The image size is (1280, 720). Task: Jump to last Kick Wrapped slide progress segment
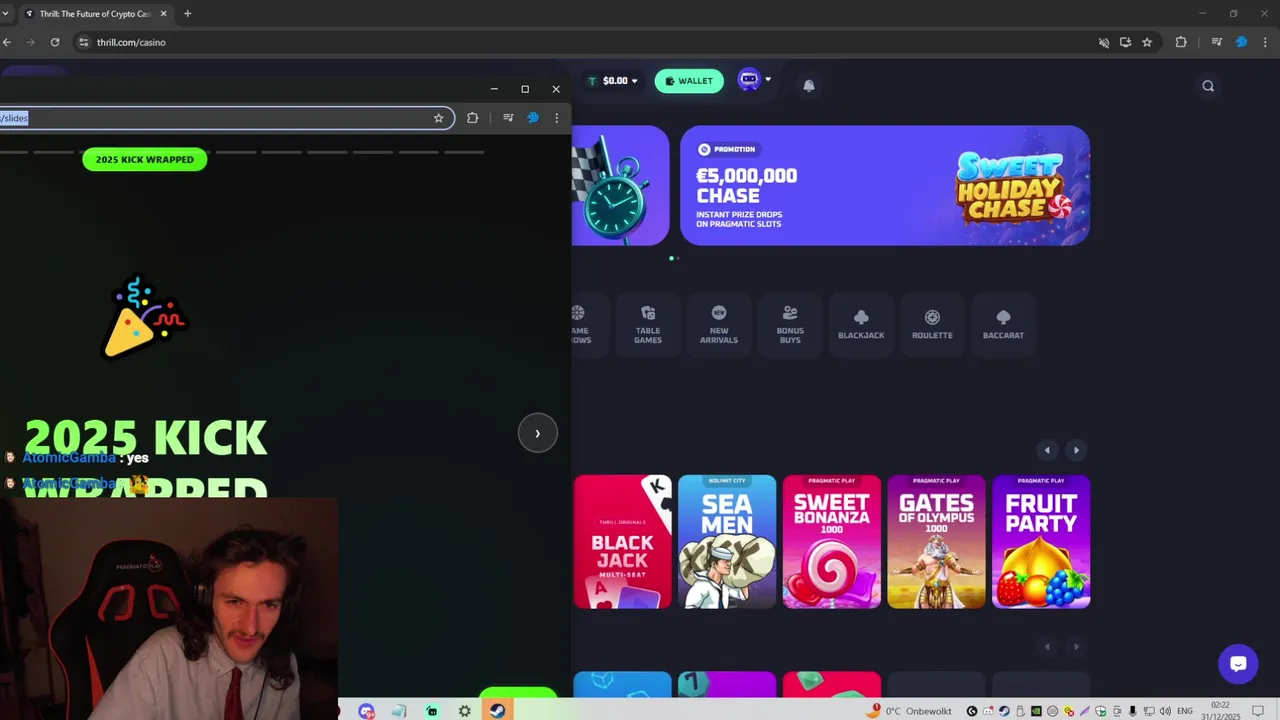click(464, 152)
